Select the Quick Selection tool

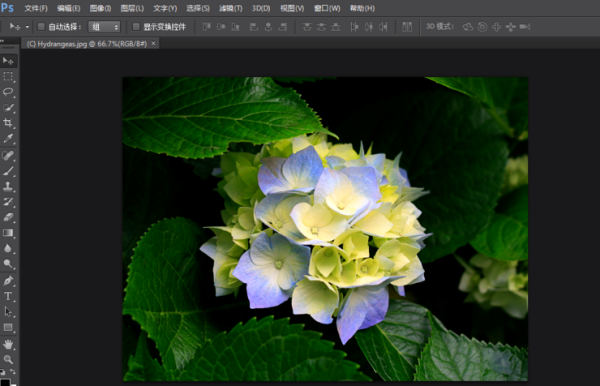point(8,107)
